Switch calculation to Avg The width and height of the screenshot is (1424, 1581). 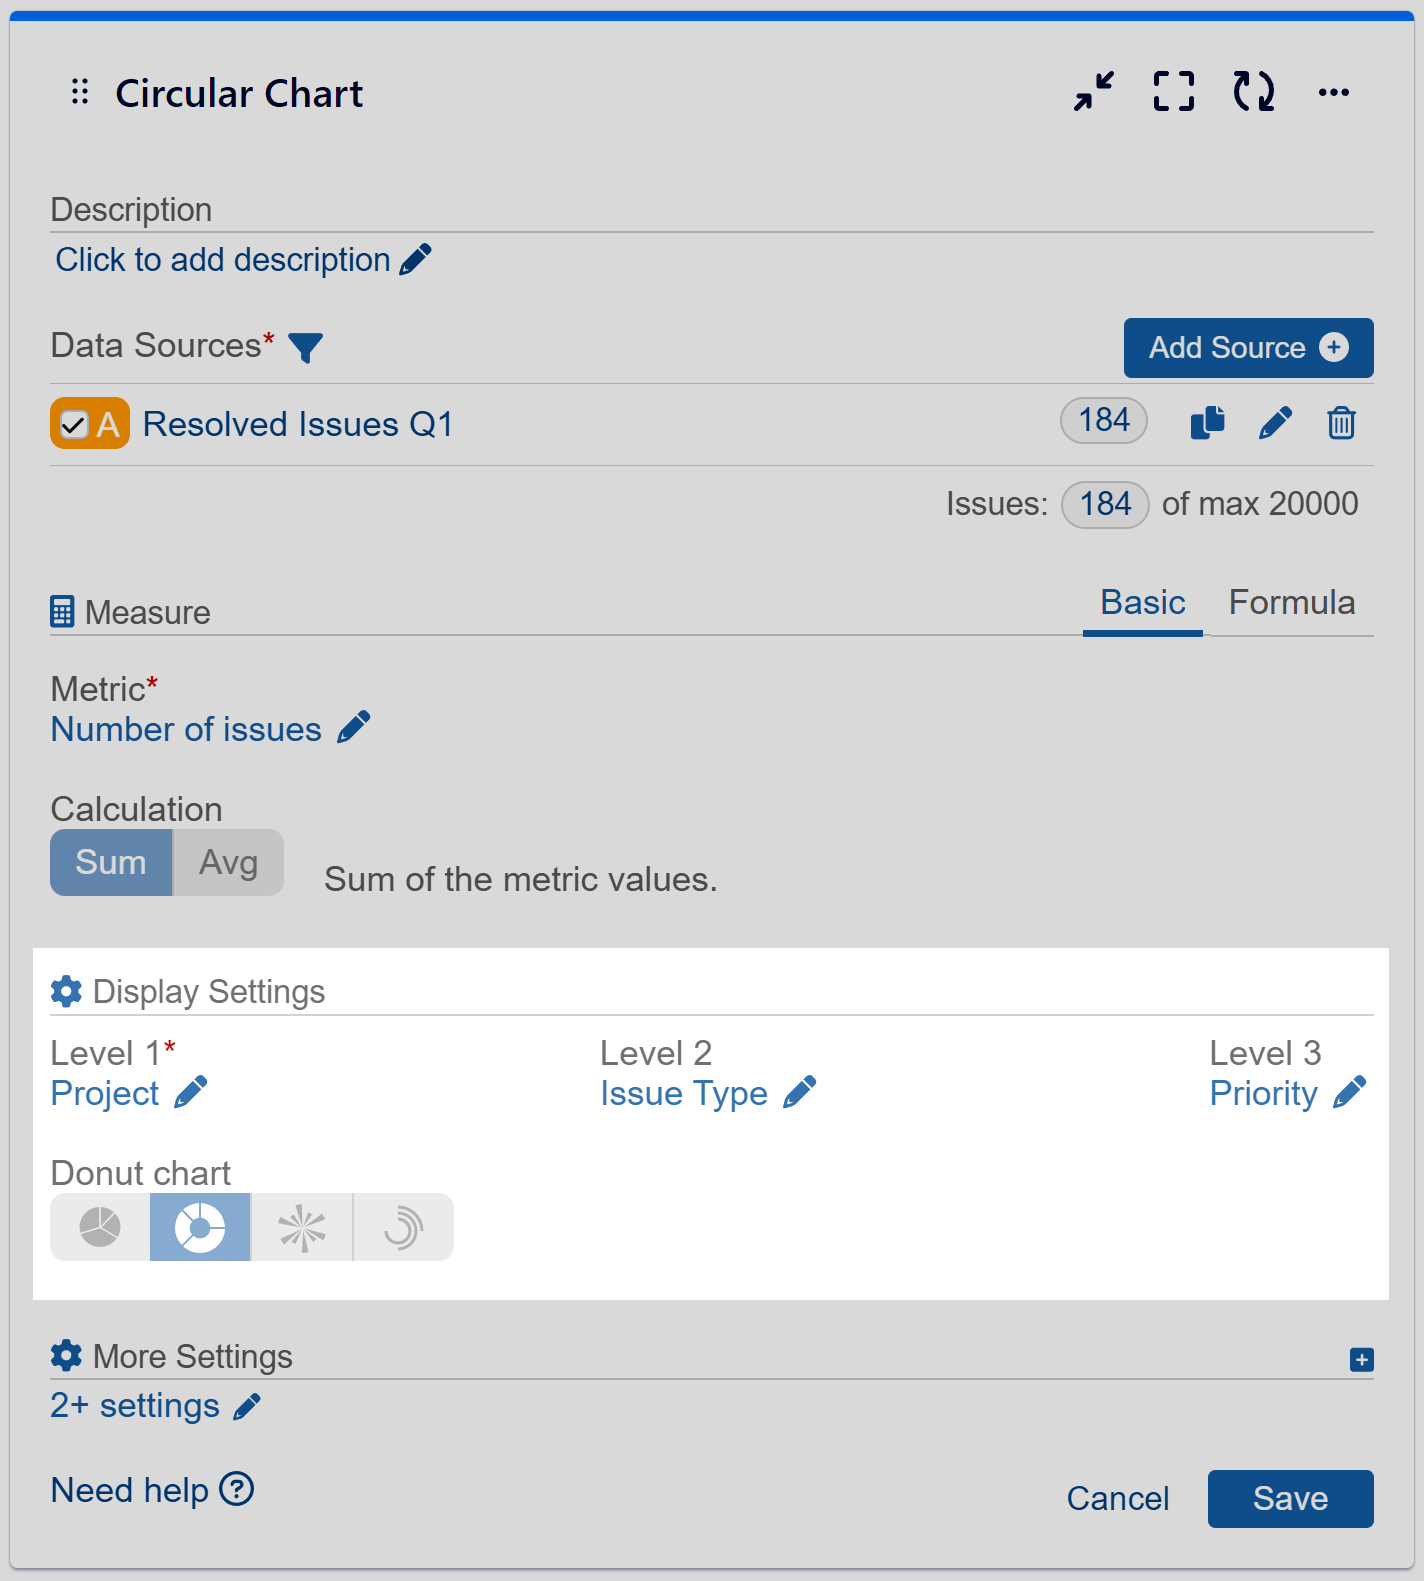228,862
